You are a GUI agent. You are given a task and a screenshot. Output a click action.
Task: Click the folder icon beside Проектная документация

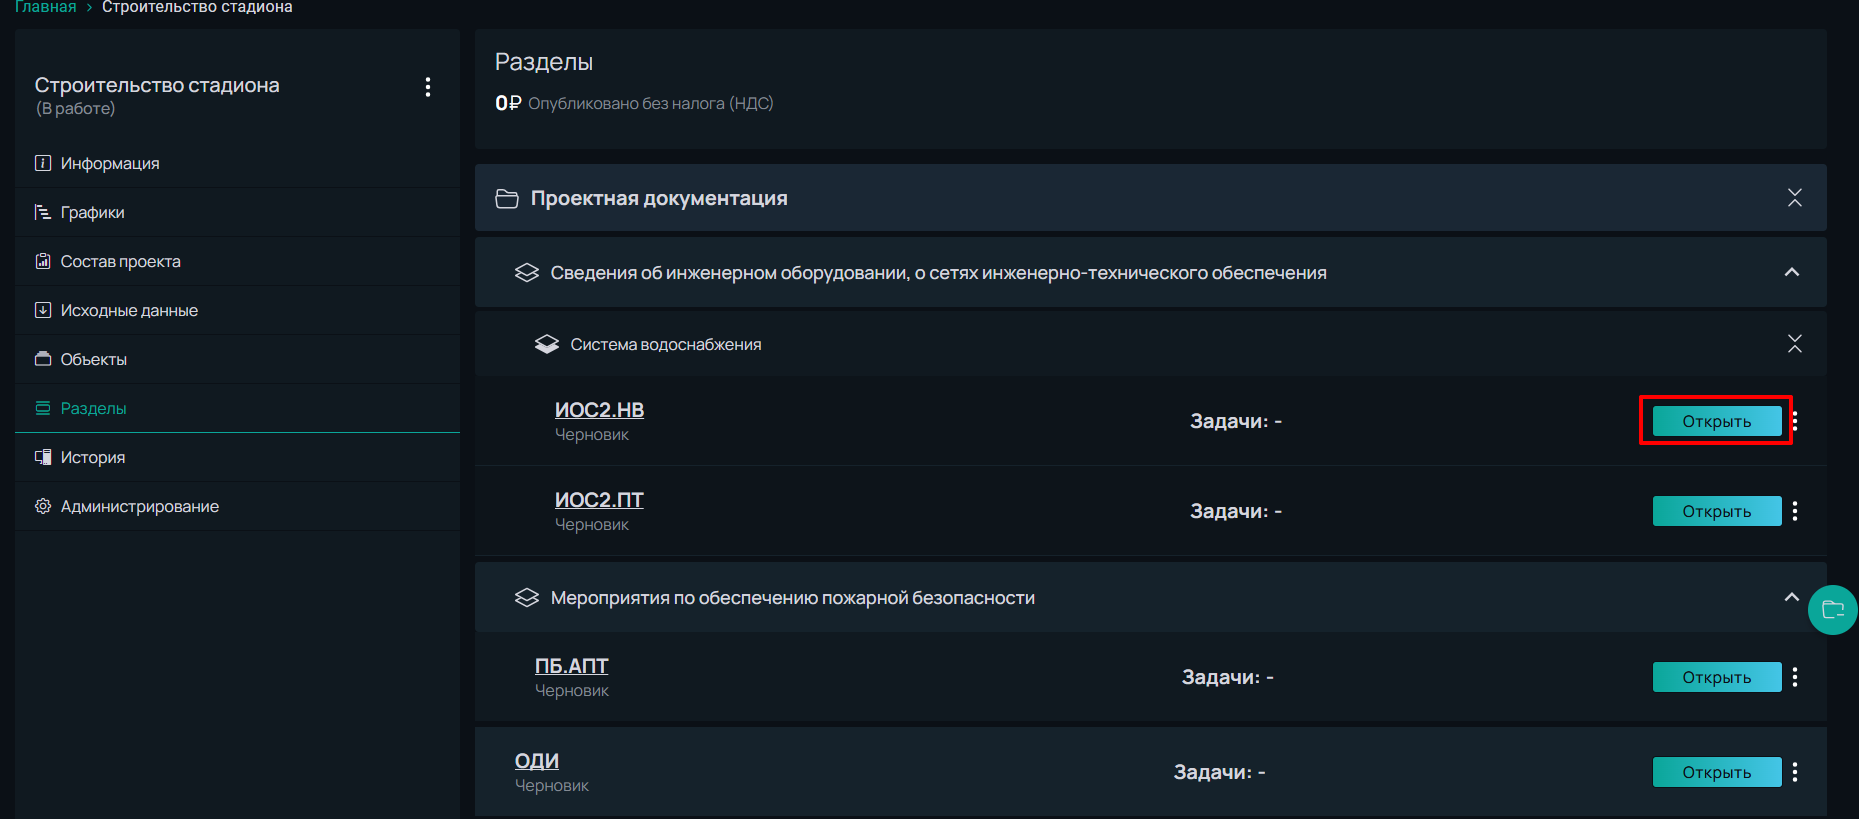pos(507,199)
